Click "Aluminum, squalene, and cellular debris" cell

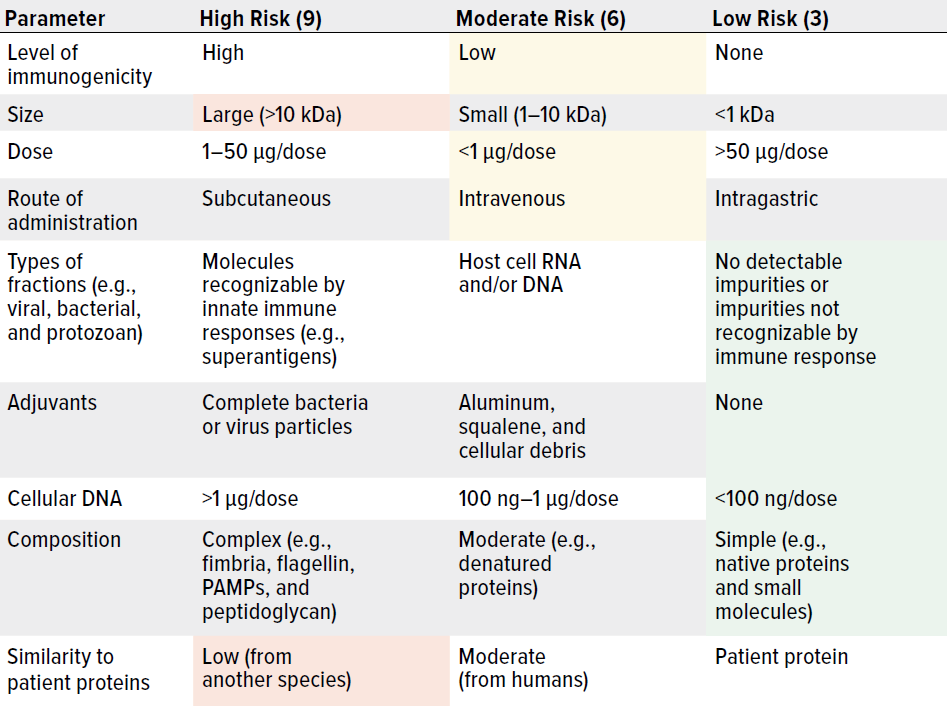(522, 427)
